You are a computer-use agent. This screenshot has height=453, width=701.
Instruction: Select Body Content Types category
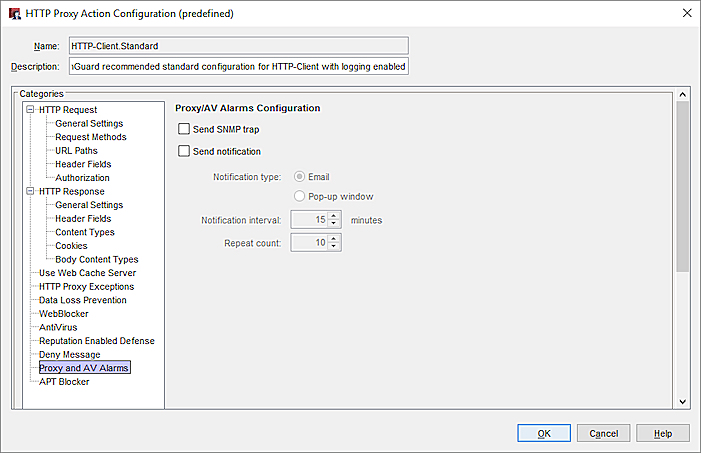97,259
